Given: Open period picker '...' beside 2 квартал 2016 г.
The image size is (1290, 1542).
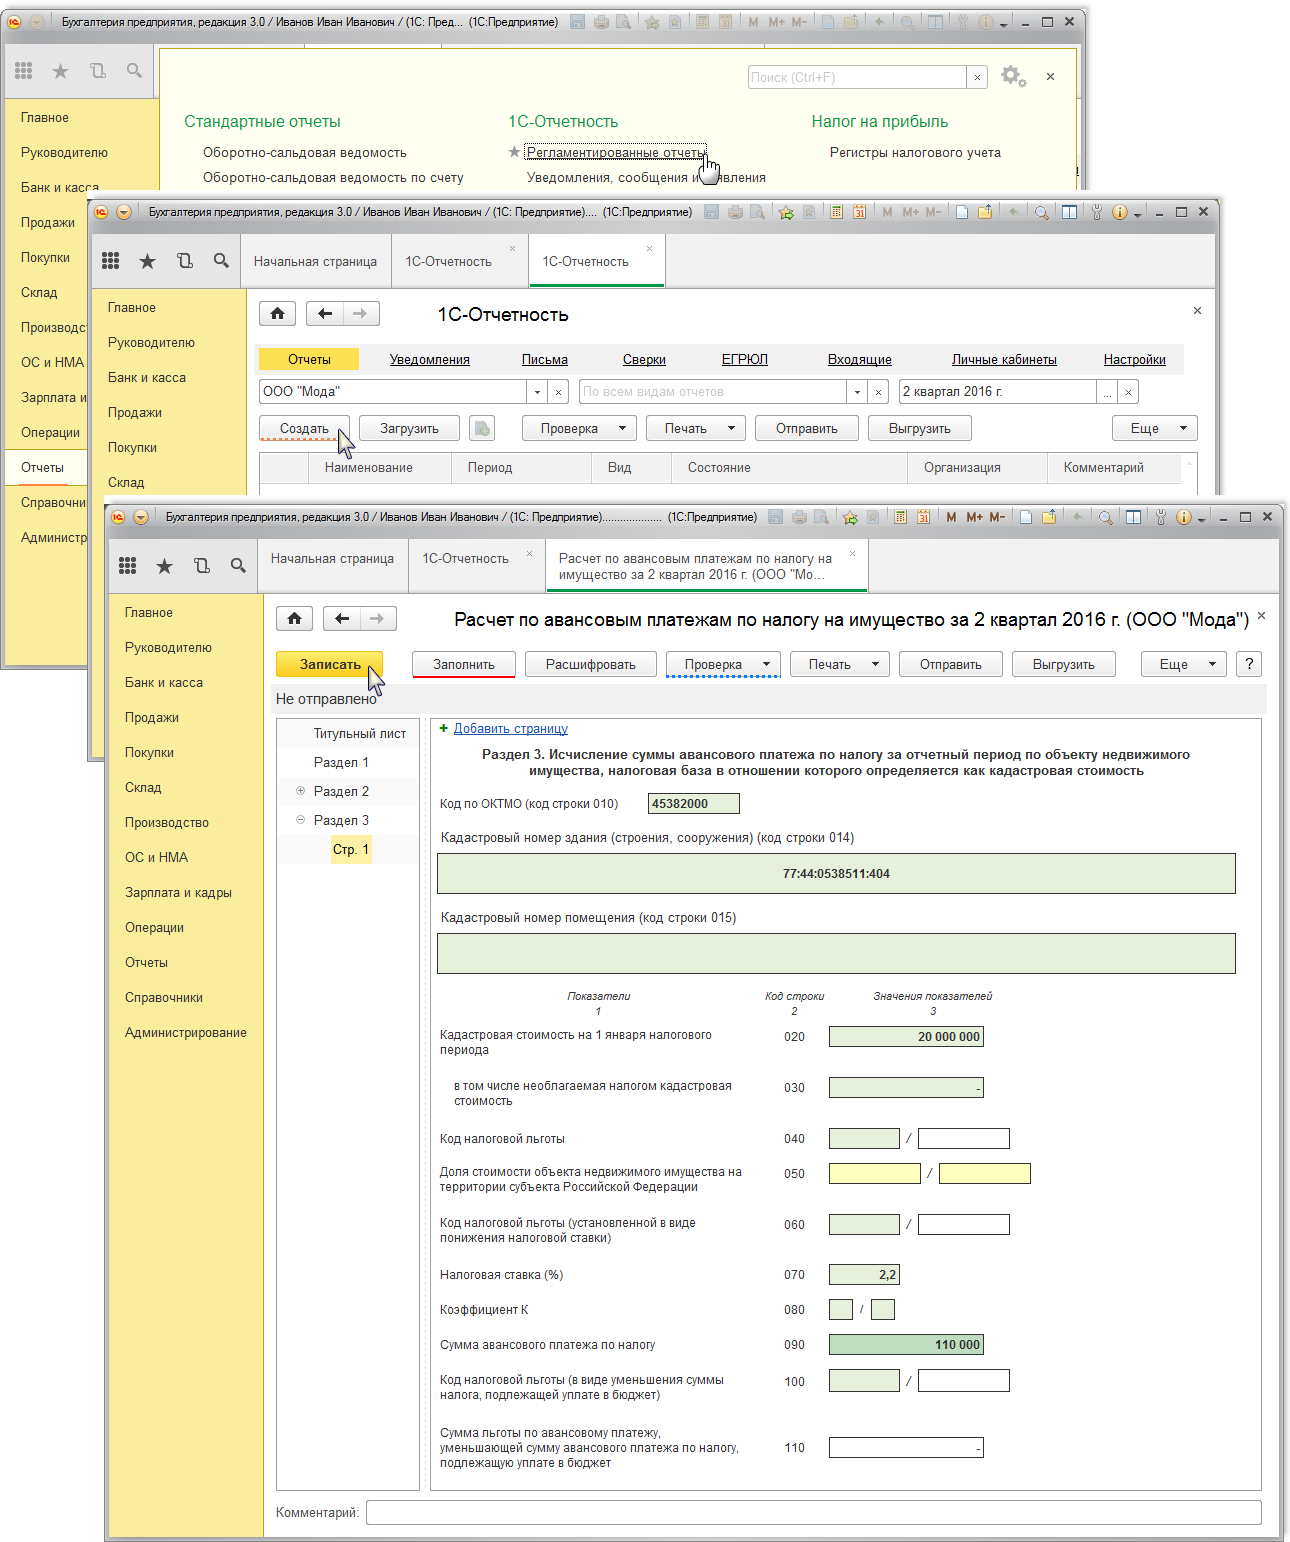Looking at the screenshot, I should pos(1107,392).
